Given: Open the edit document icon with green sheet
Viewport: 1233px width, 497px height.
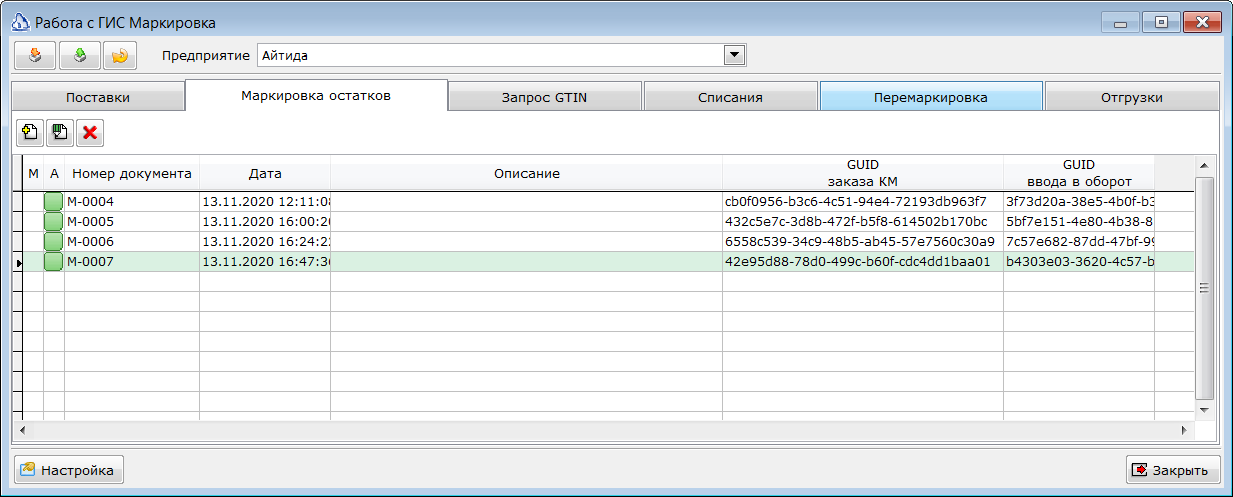Looking at the screenshot, I should coord(60,132).
